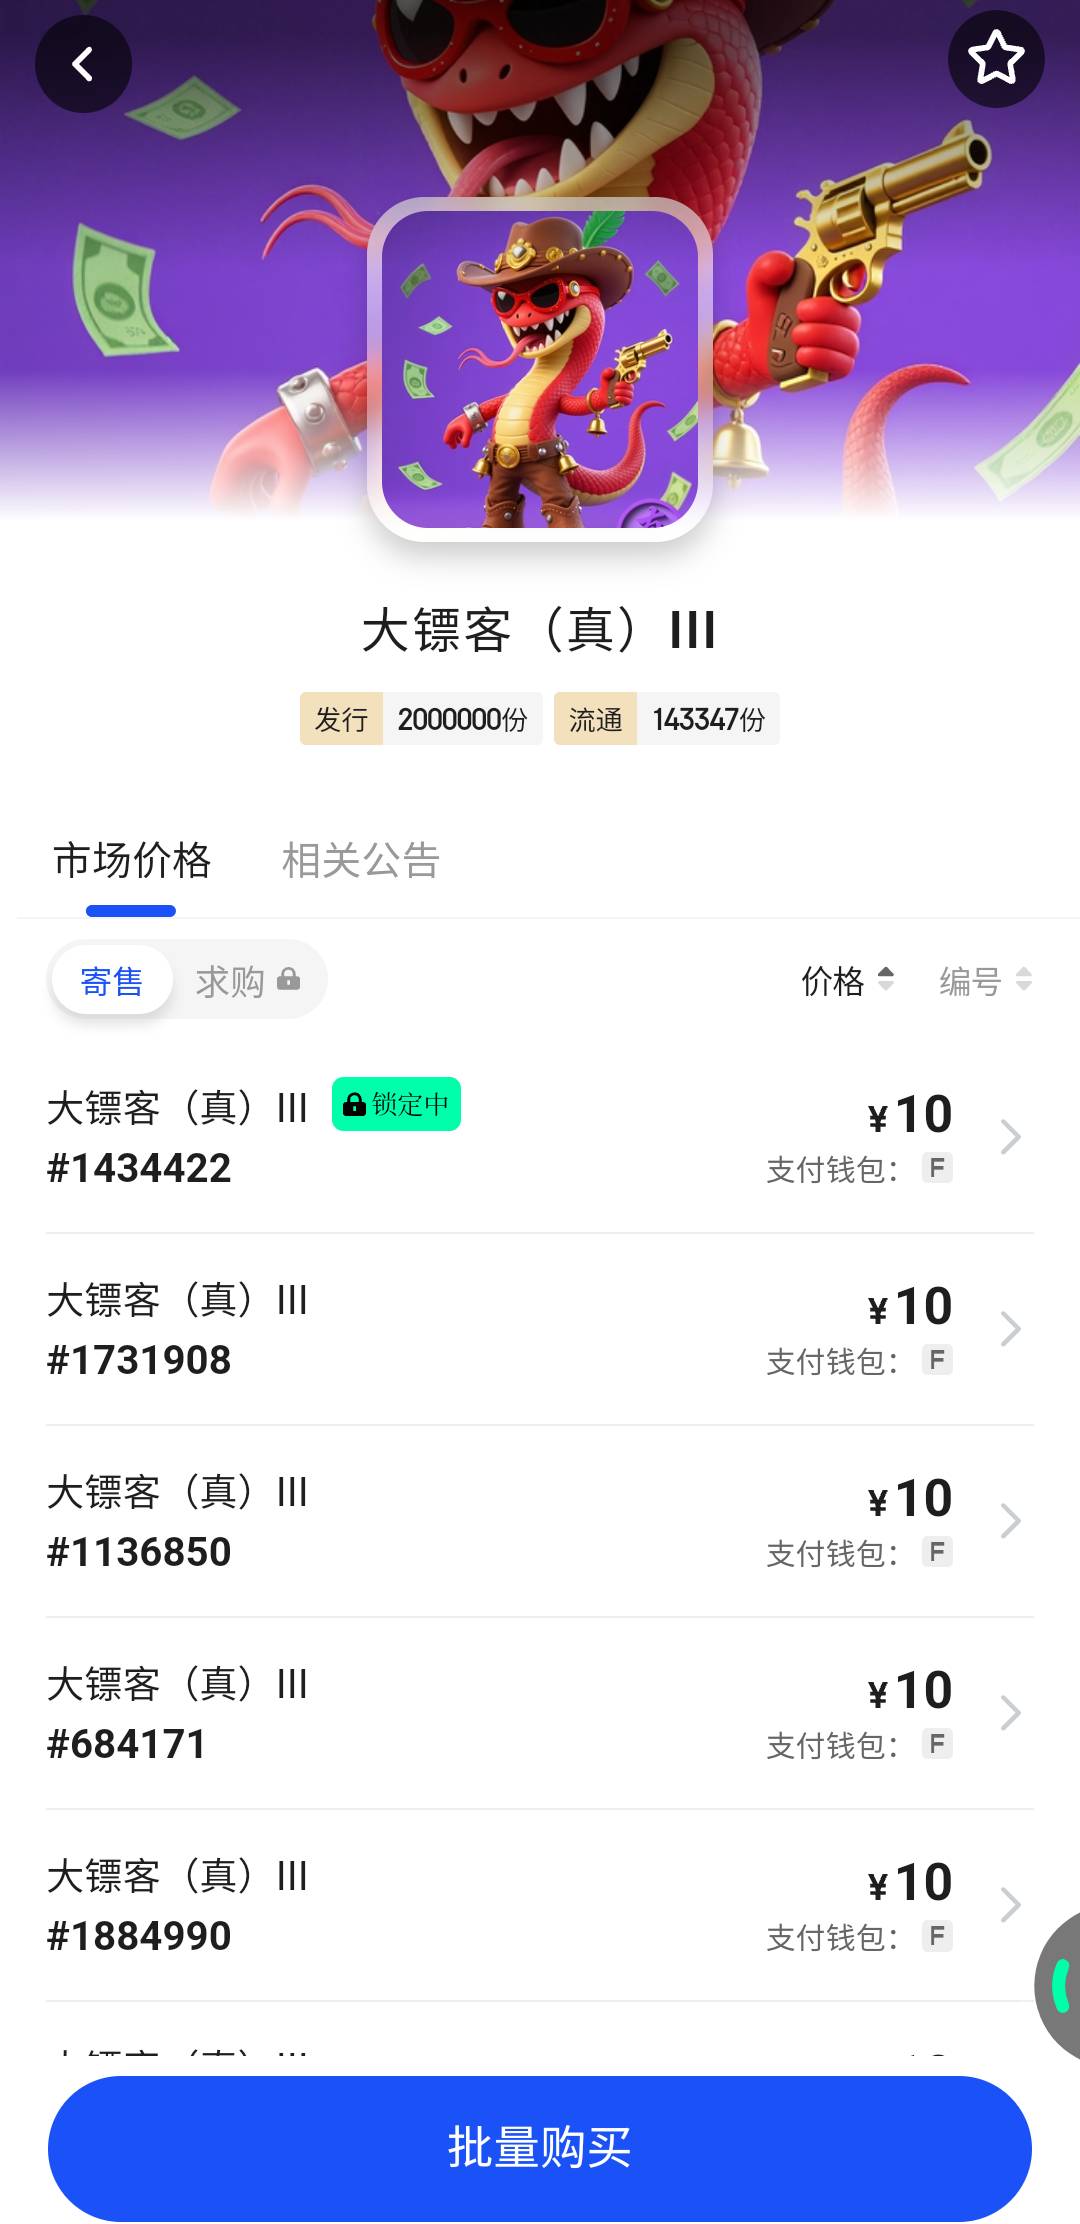
Task: Select the 市场价格 tab
Action: pyautogui.click(x=132, y=861)
